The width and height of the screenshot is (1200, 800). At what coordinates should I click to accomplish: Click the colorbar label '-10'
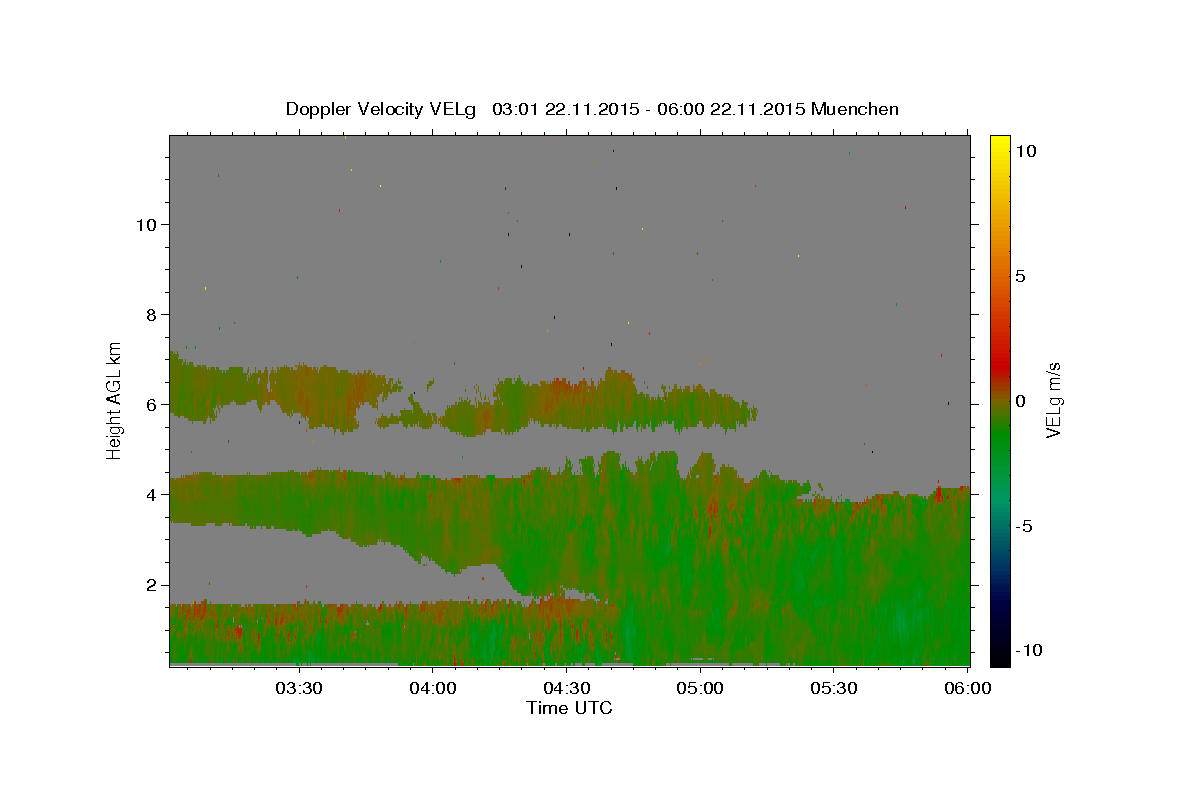(x=1029, y=650)
